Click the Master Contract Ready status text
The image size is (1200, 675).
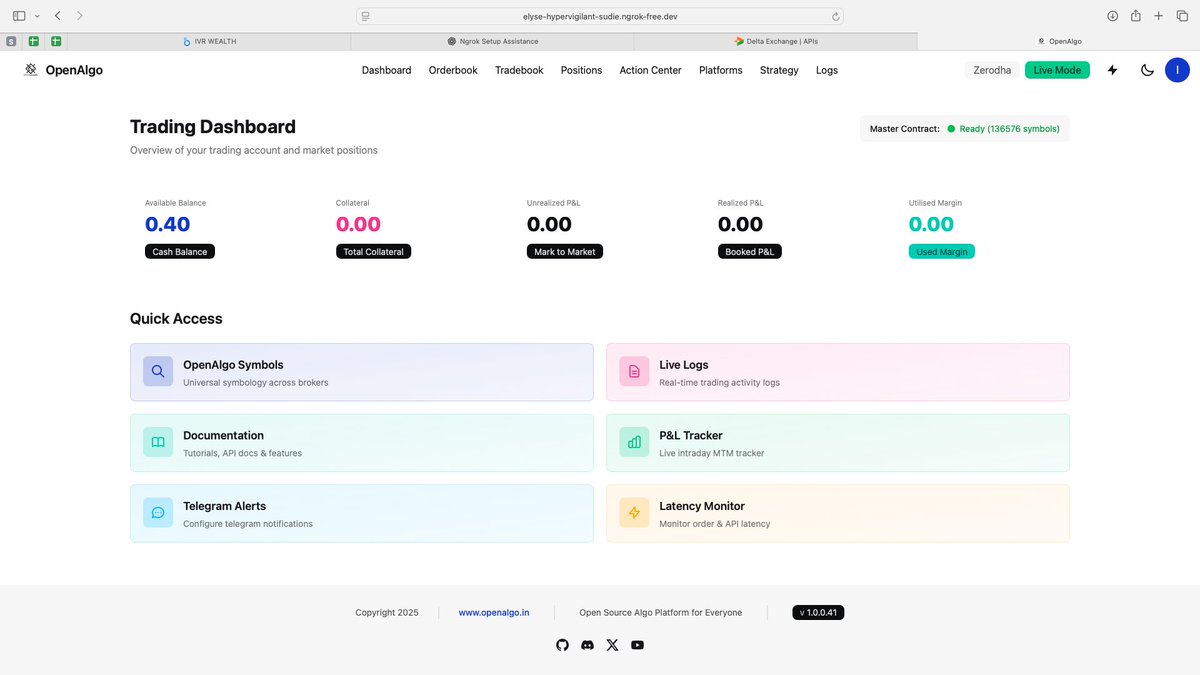pos(1009,129)
